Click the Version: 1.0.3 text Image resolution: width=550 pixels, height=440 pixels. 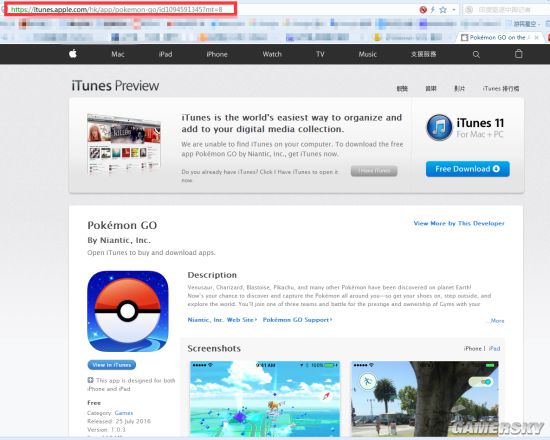(106, 429)
